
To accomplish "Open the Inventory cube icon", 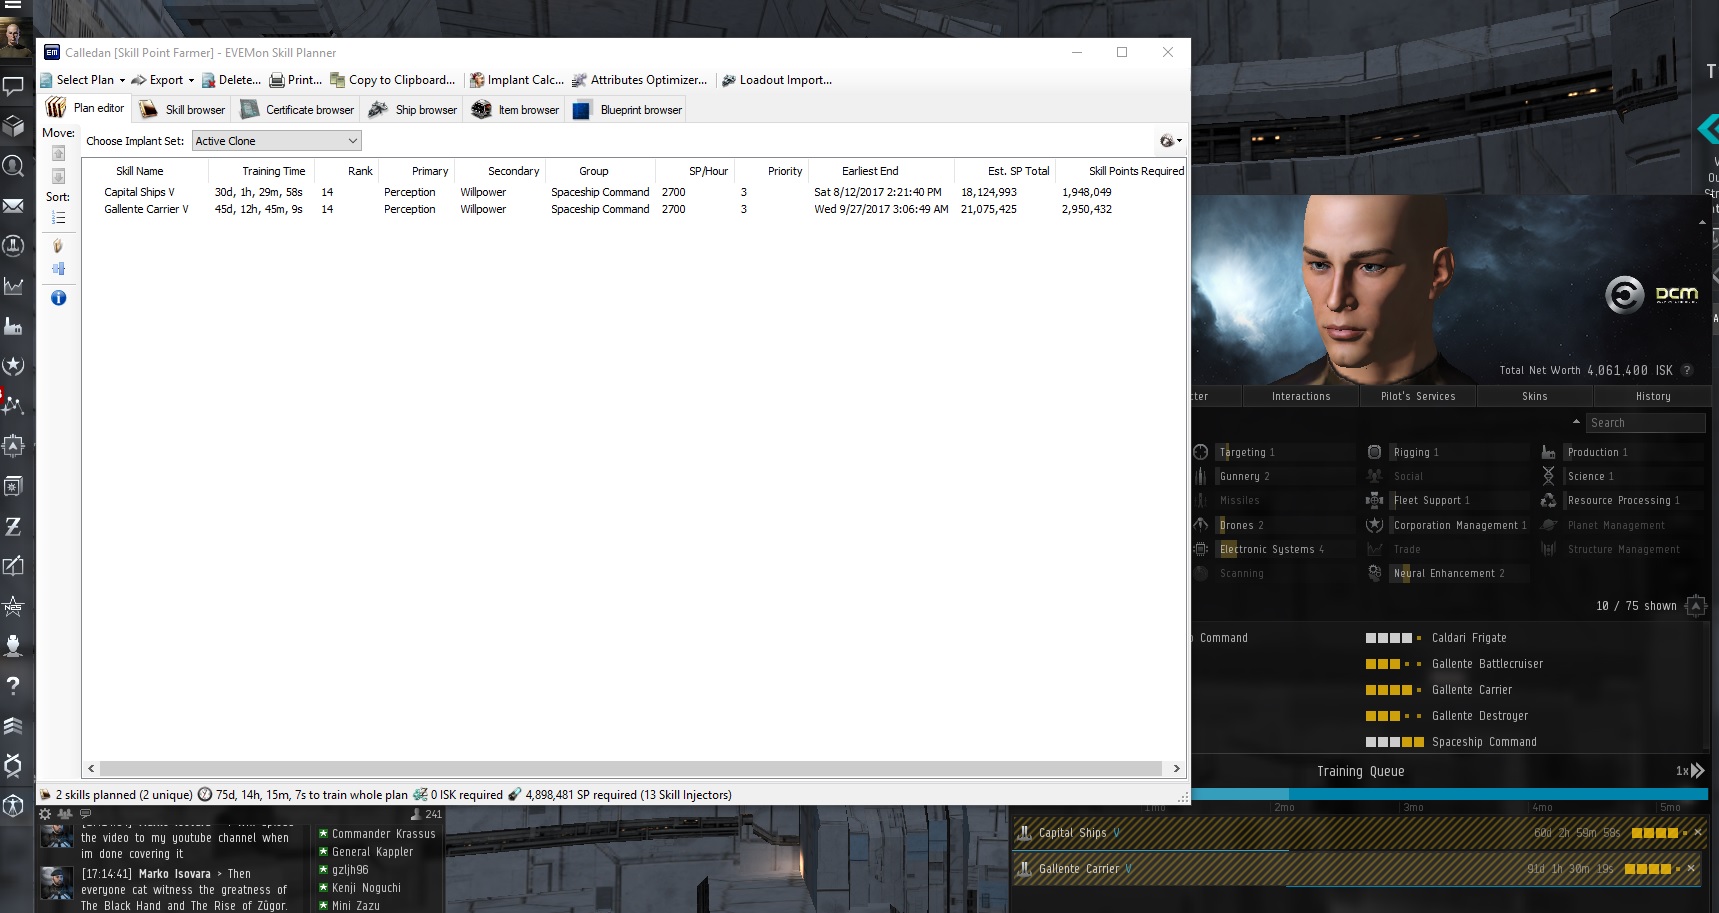I will tap(13, 126).
